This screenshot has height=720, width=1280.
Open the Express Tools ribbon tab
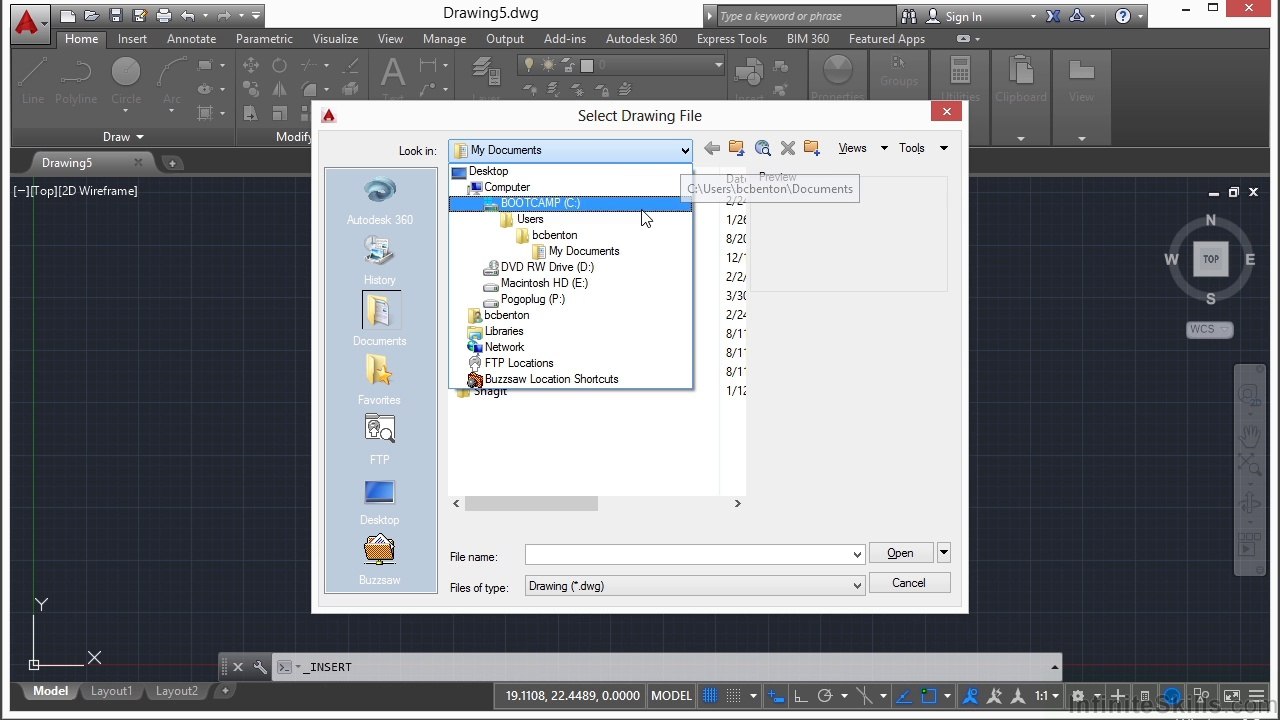tap(732, 39)
